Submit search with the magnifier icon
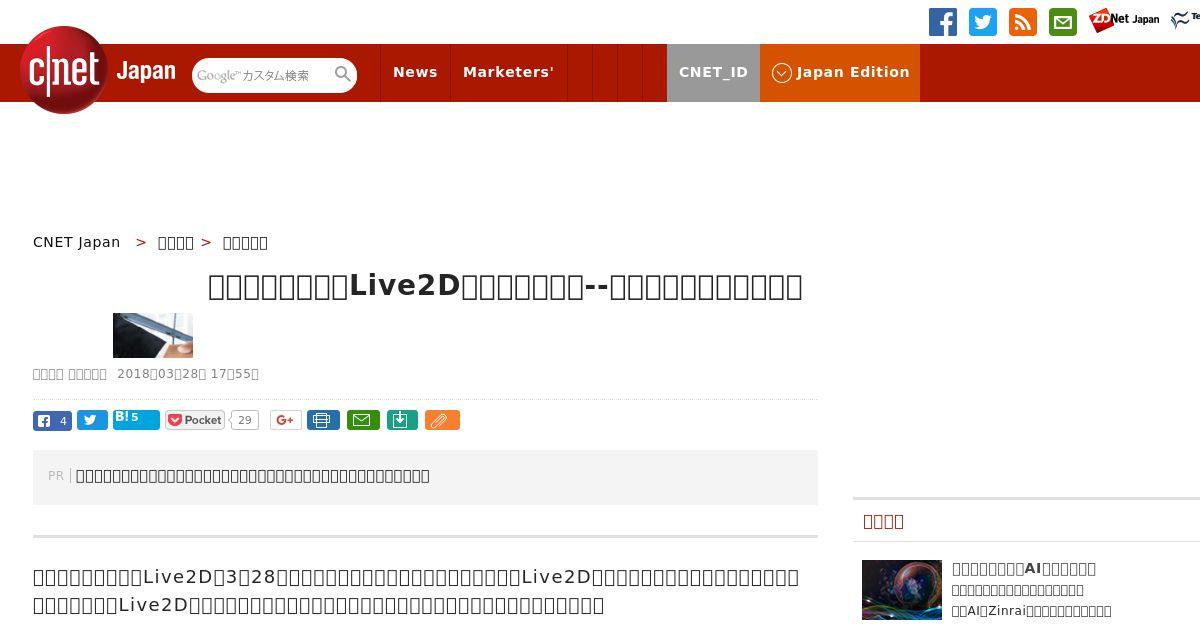Image resolution: width=1200 pixels, height=630 pixels. click(x=343, y=74)
